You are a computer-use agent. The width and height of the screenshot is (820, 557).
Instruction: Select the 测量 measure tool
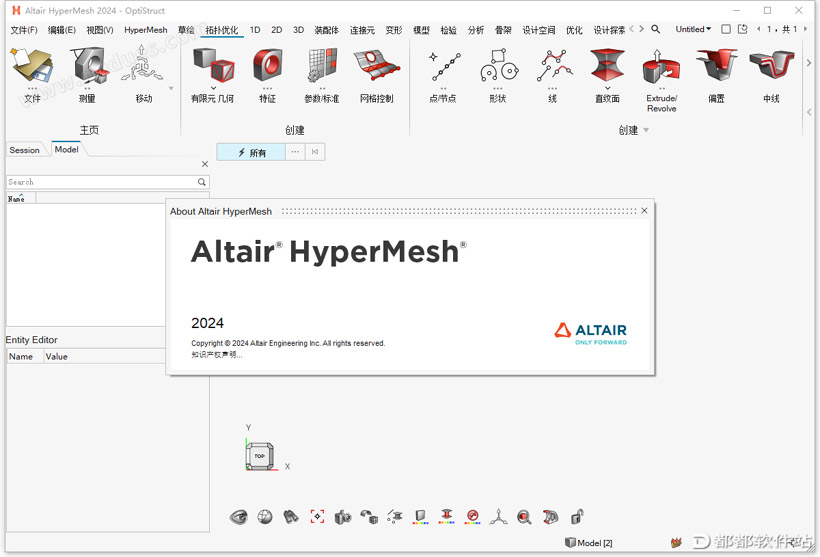tap(88, 66)
